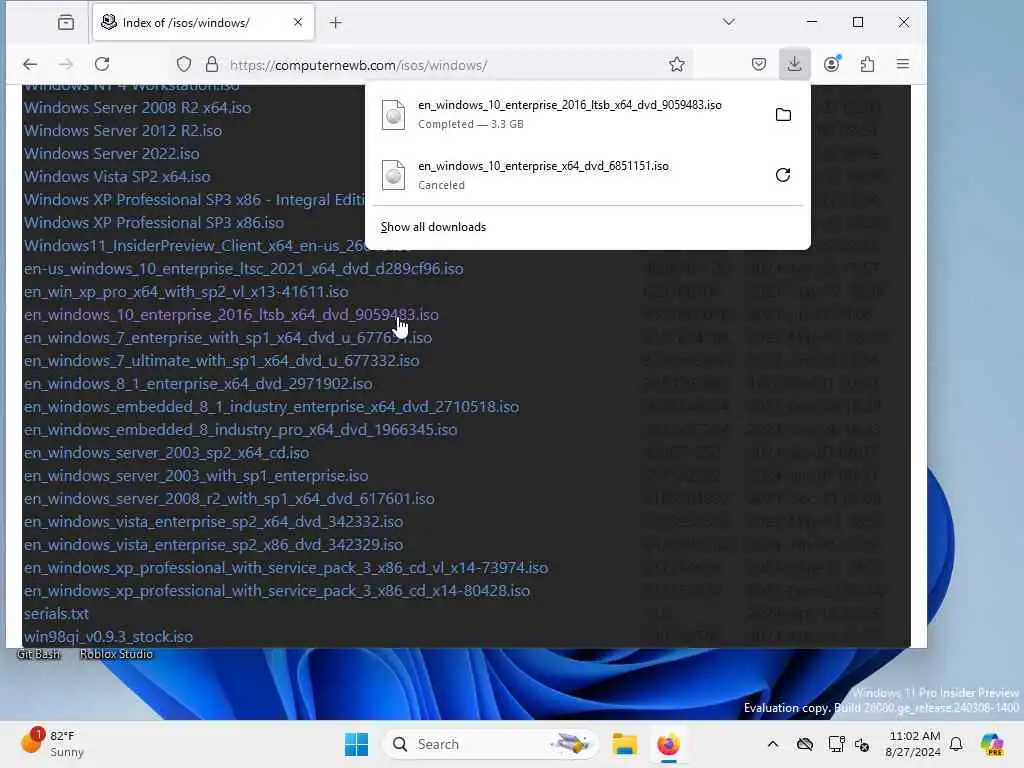Select the Index of /isos/windows/ tab
Screen dimensions: 1024x768
(203, 23)
